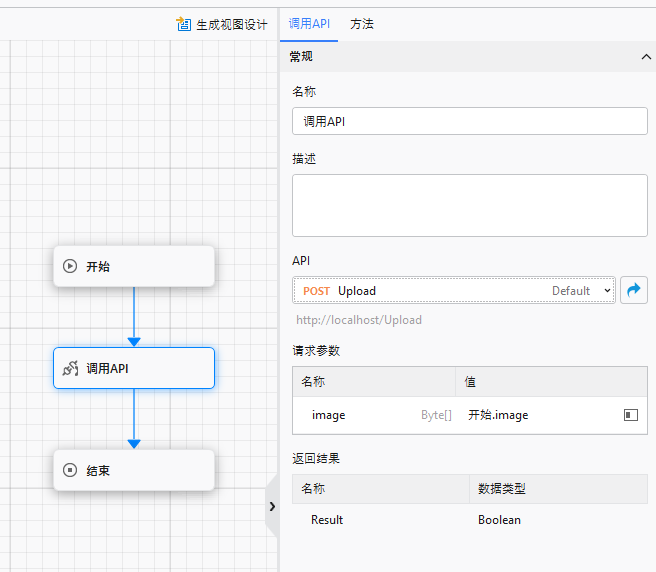656x572 pixels.
Task: Click the 名称 text field
Action: (469, 121)
